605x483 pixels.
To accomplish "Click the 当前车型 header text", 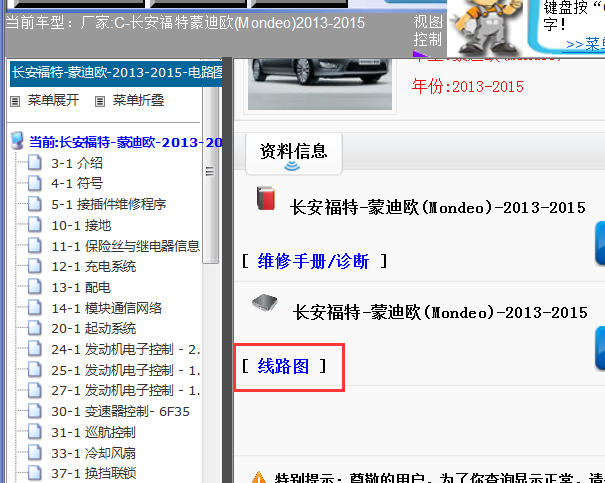I will pos(185,23).
